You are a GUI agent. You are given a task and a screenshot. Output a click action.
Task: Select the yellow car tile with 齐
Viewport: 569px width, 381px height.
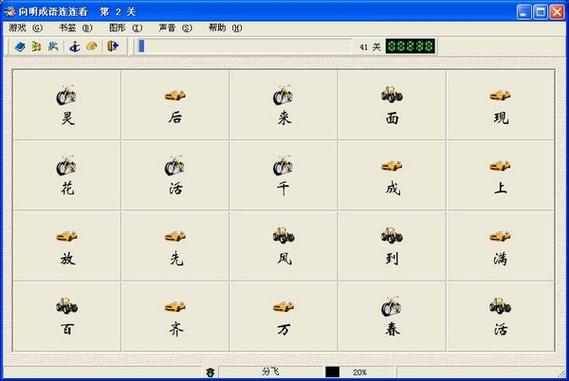tap(175, 316)
